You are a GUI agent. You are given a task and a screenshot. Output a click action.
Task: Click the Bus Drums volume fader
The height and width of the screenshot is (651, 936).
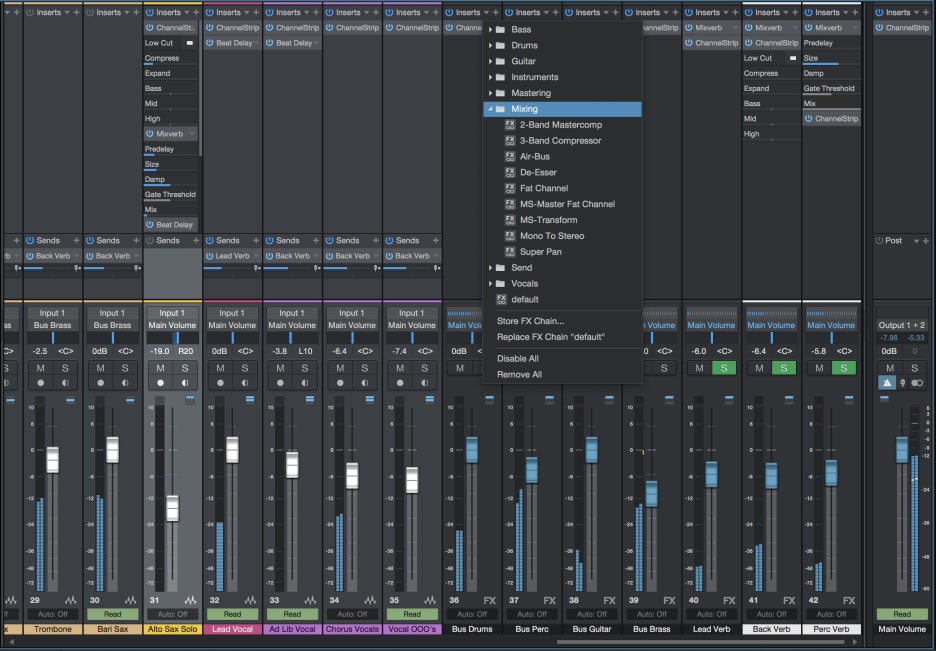472,450
